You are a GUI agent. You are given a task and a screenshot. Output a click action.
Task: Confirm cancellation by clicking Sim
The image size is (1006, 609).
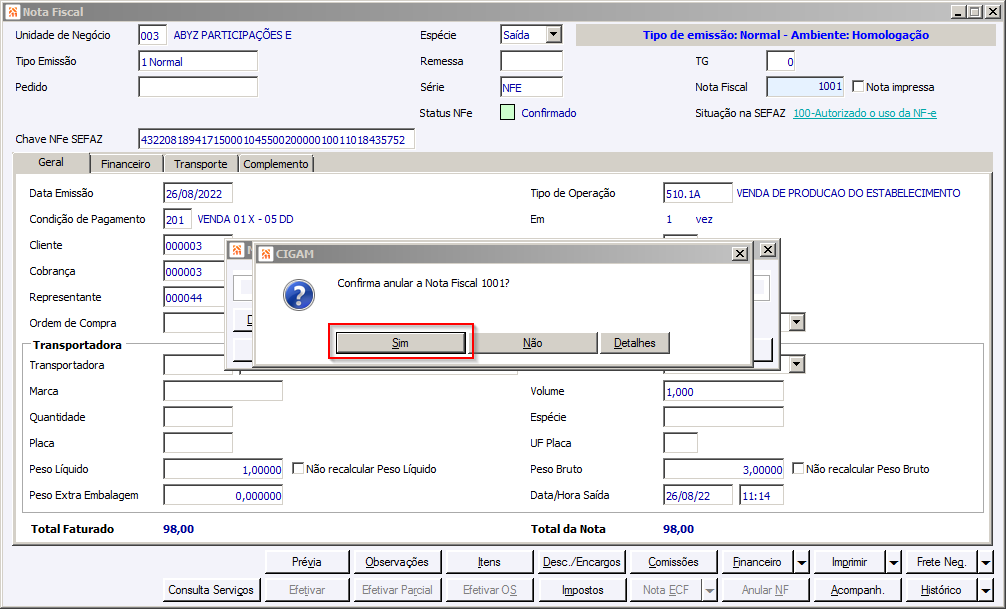tap(400, 343)
